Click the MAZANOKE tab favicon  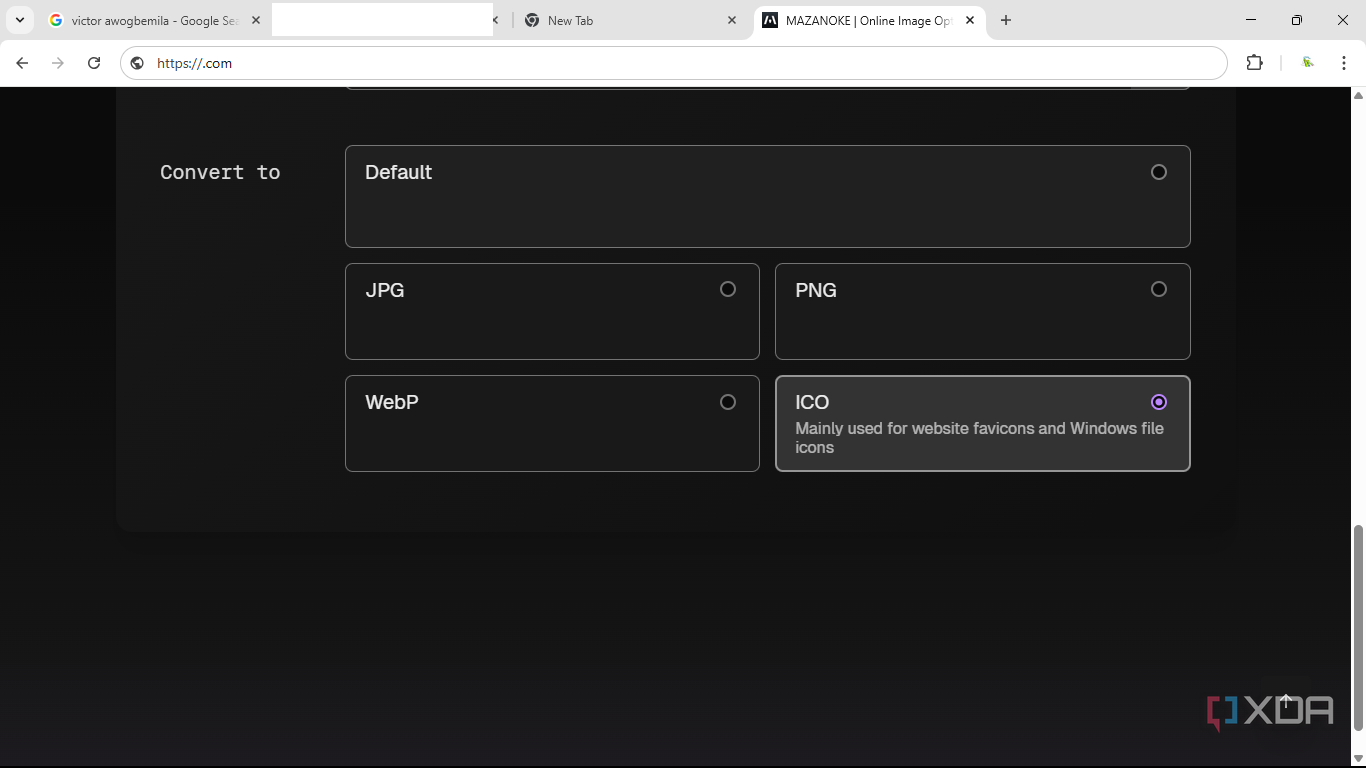coord(770,20)
